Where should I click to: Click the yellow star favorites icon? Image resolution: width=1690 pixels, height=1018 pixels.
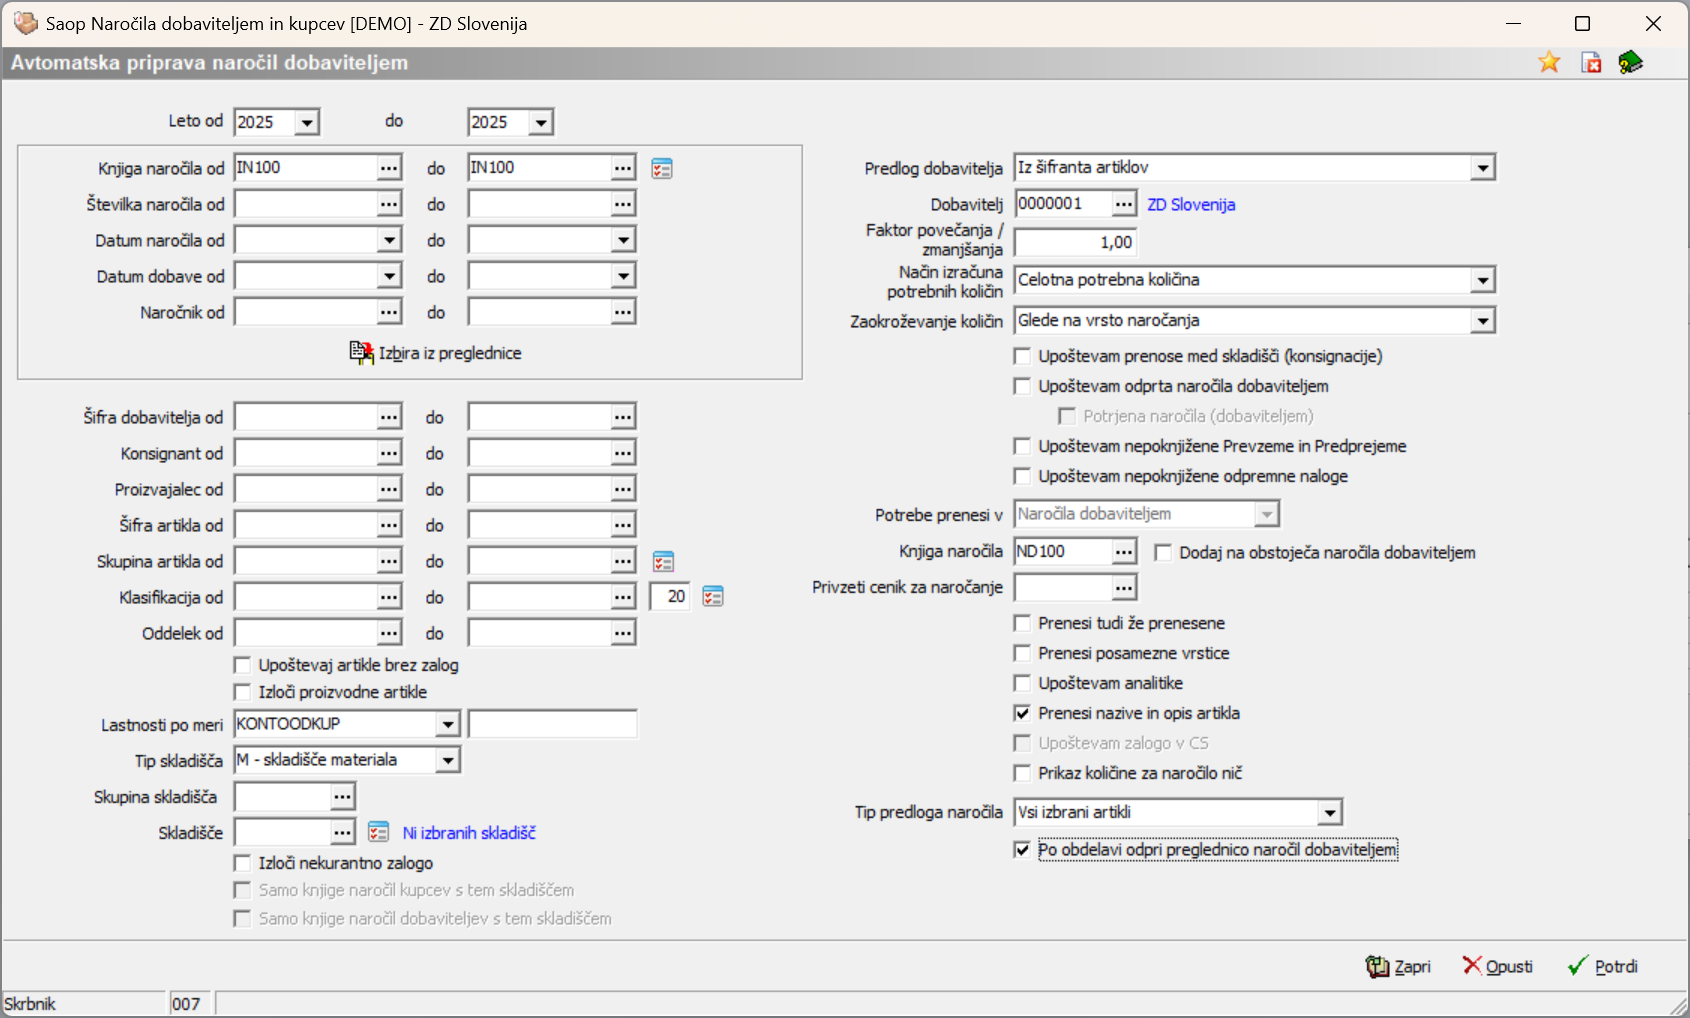coord(1549,62)
